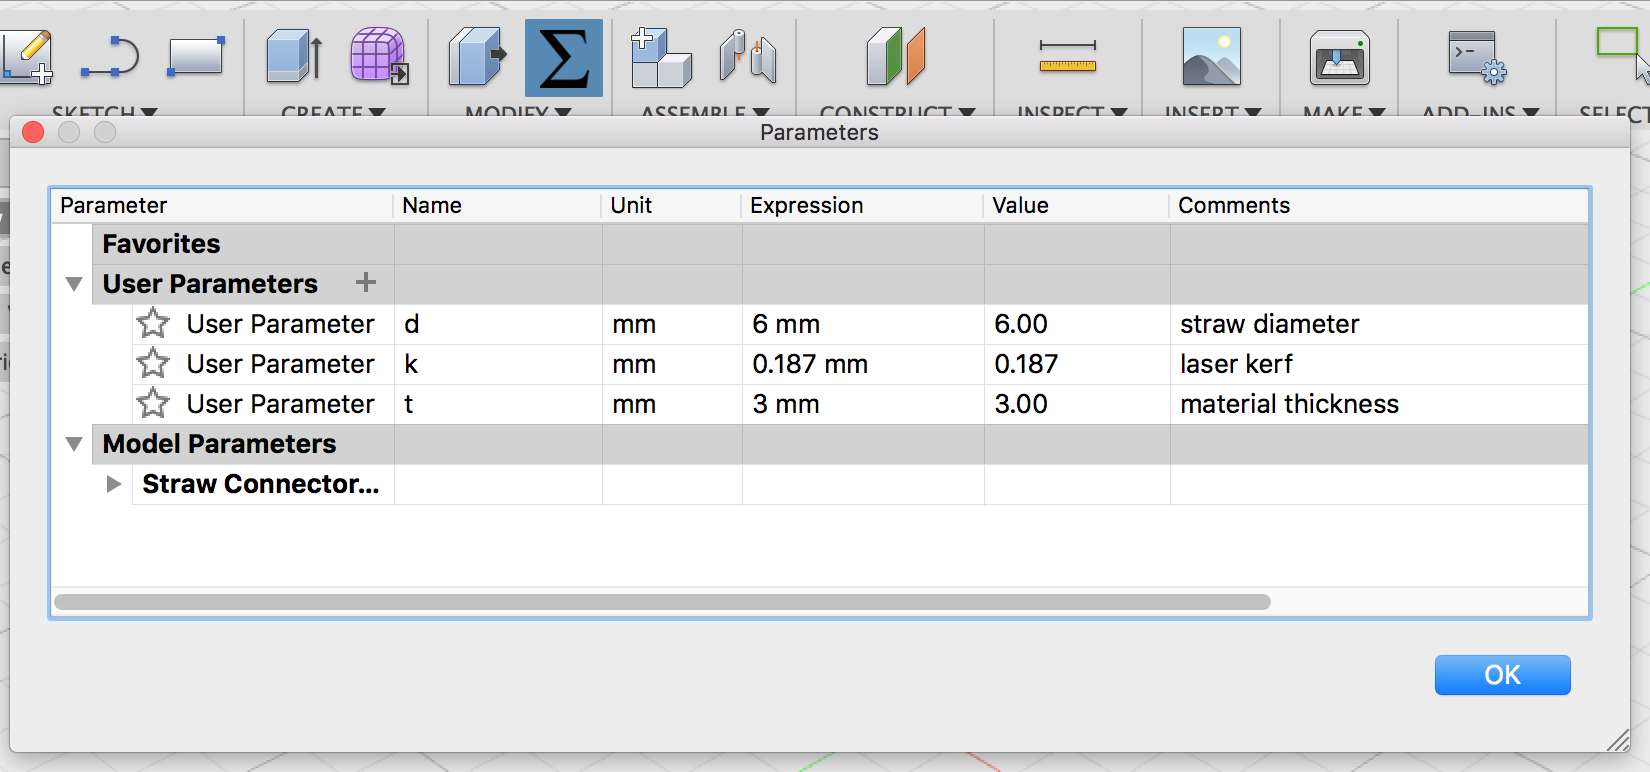This screenshot has height=772, width=1650.
Task: Choose the Line sketch tool icon
Action: tap(110, 57)
